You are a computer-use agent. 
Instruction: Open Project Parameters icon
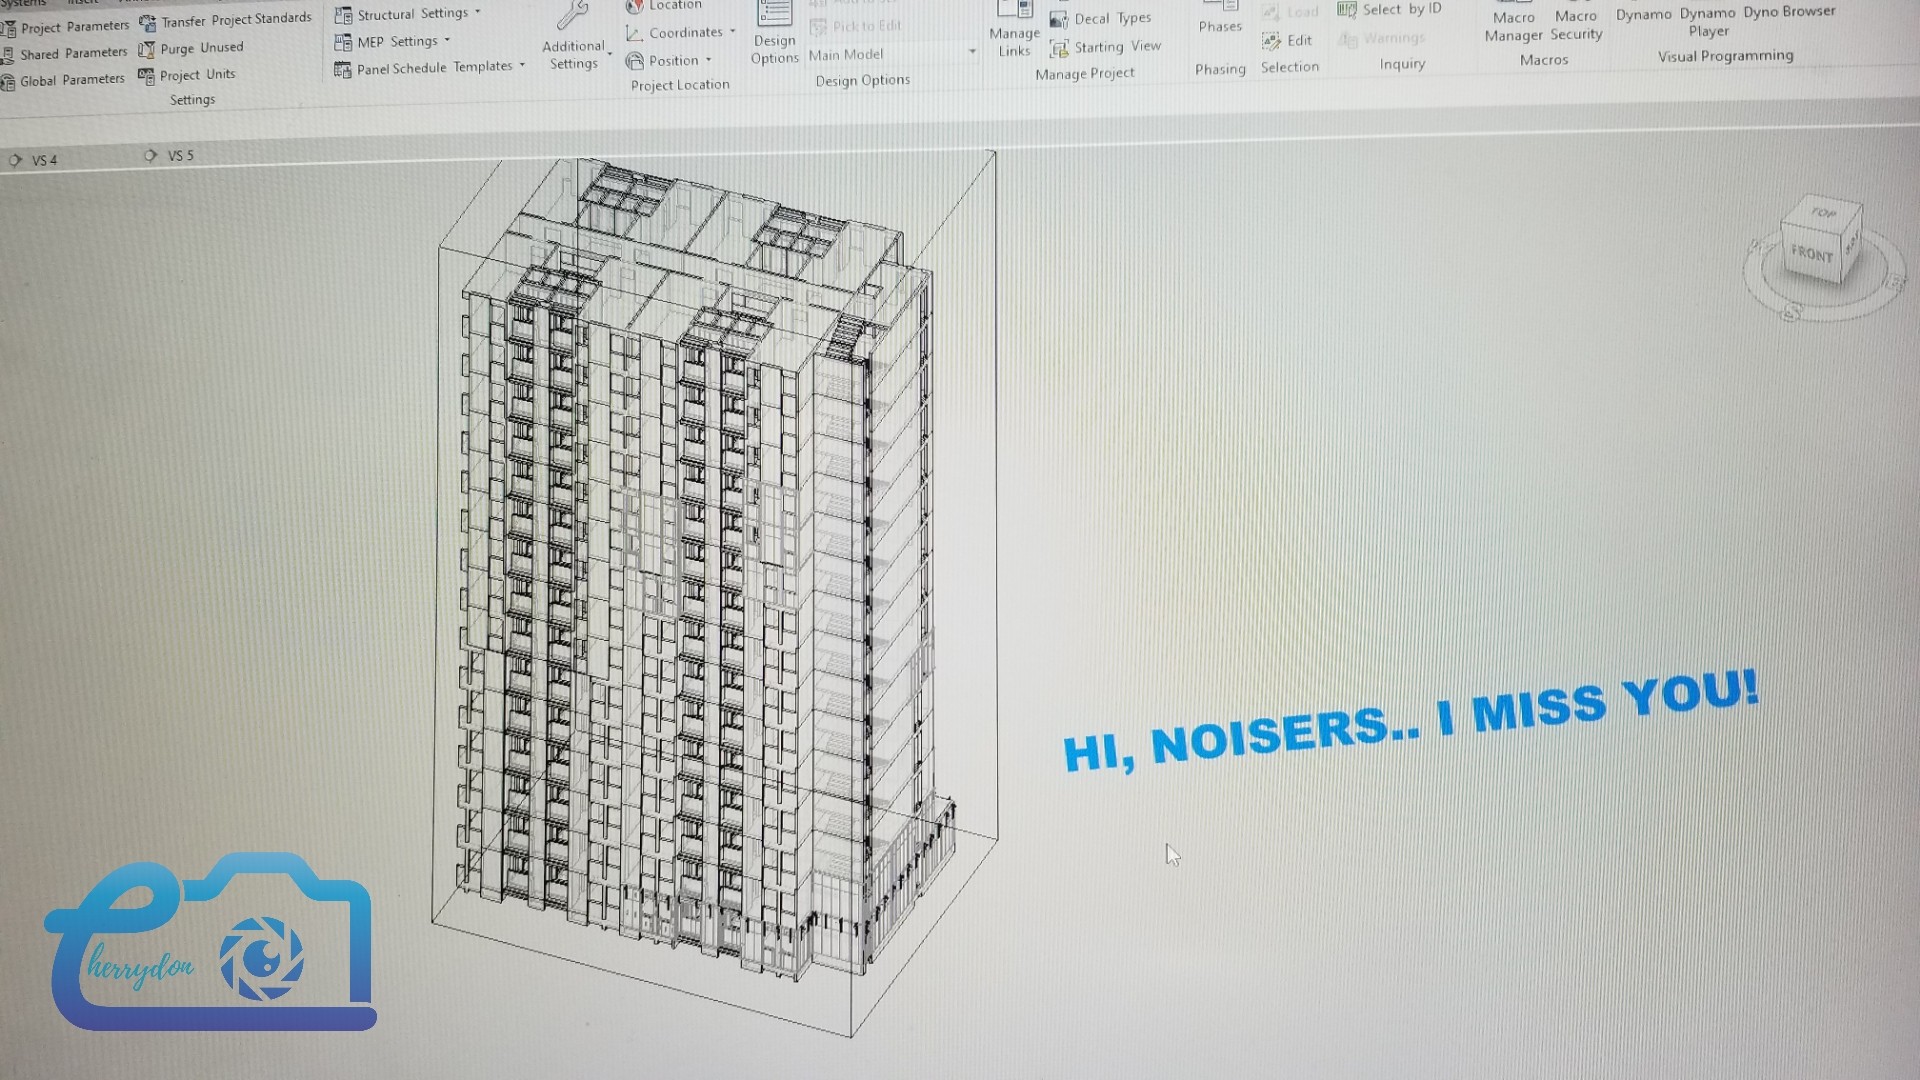8,28
